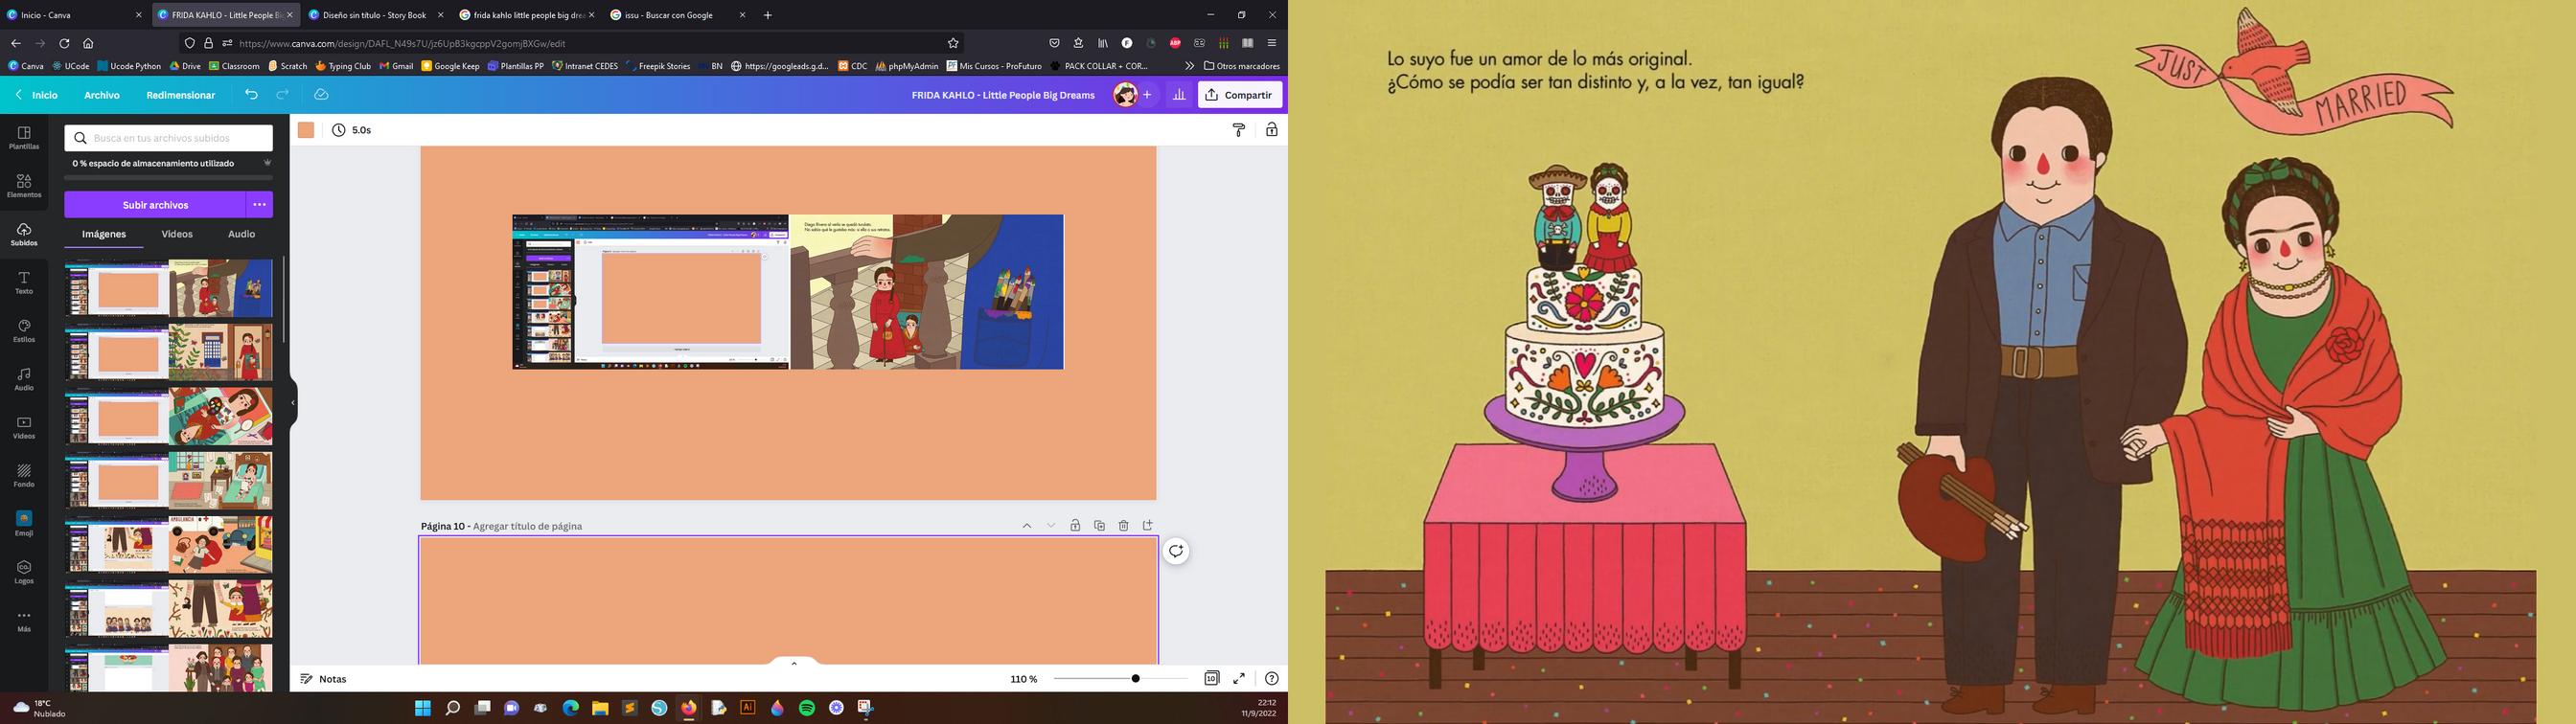Click the animation timing 5.0s button
The image size is (2576, 724).
coord(352,130)
